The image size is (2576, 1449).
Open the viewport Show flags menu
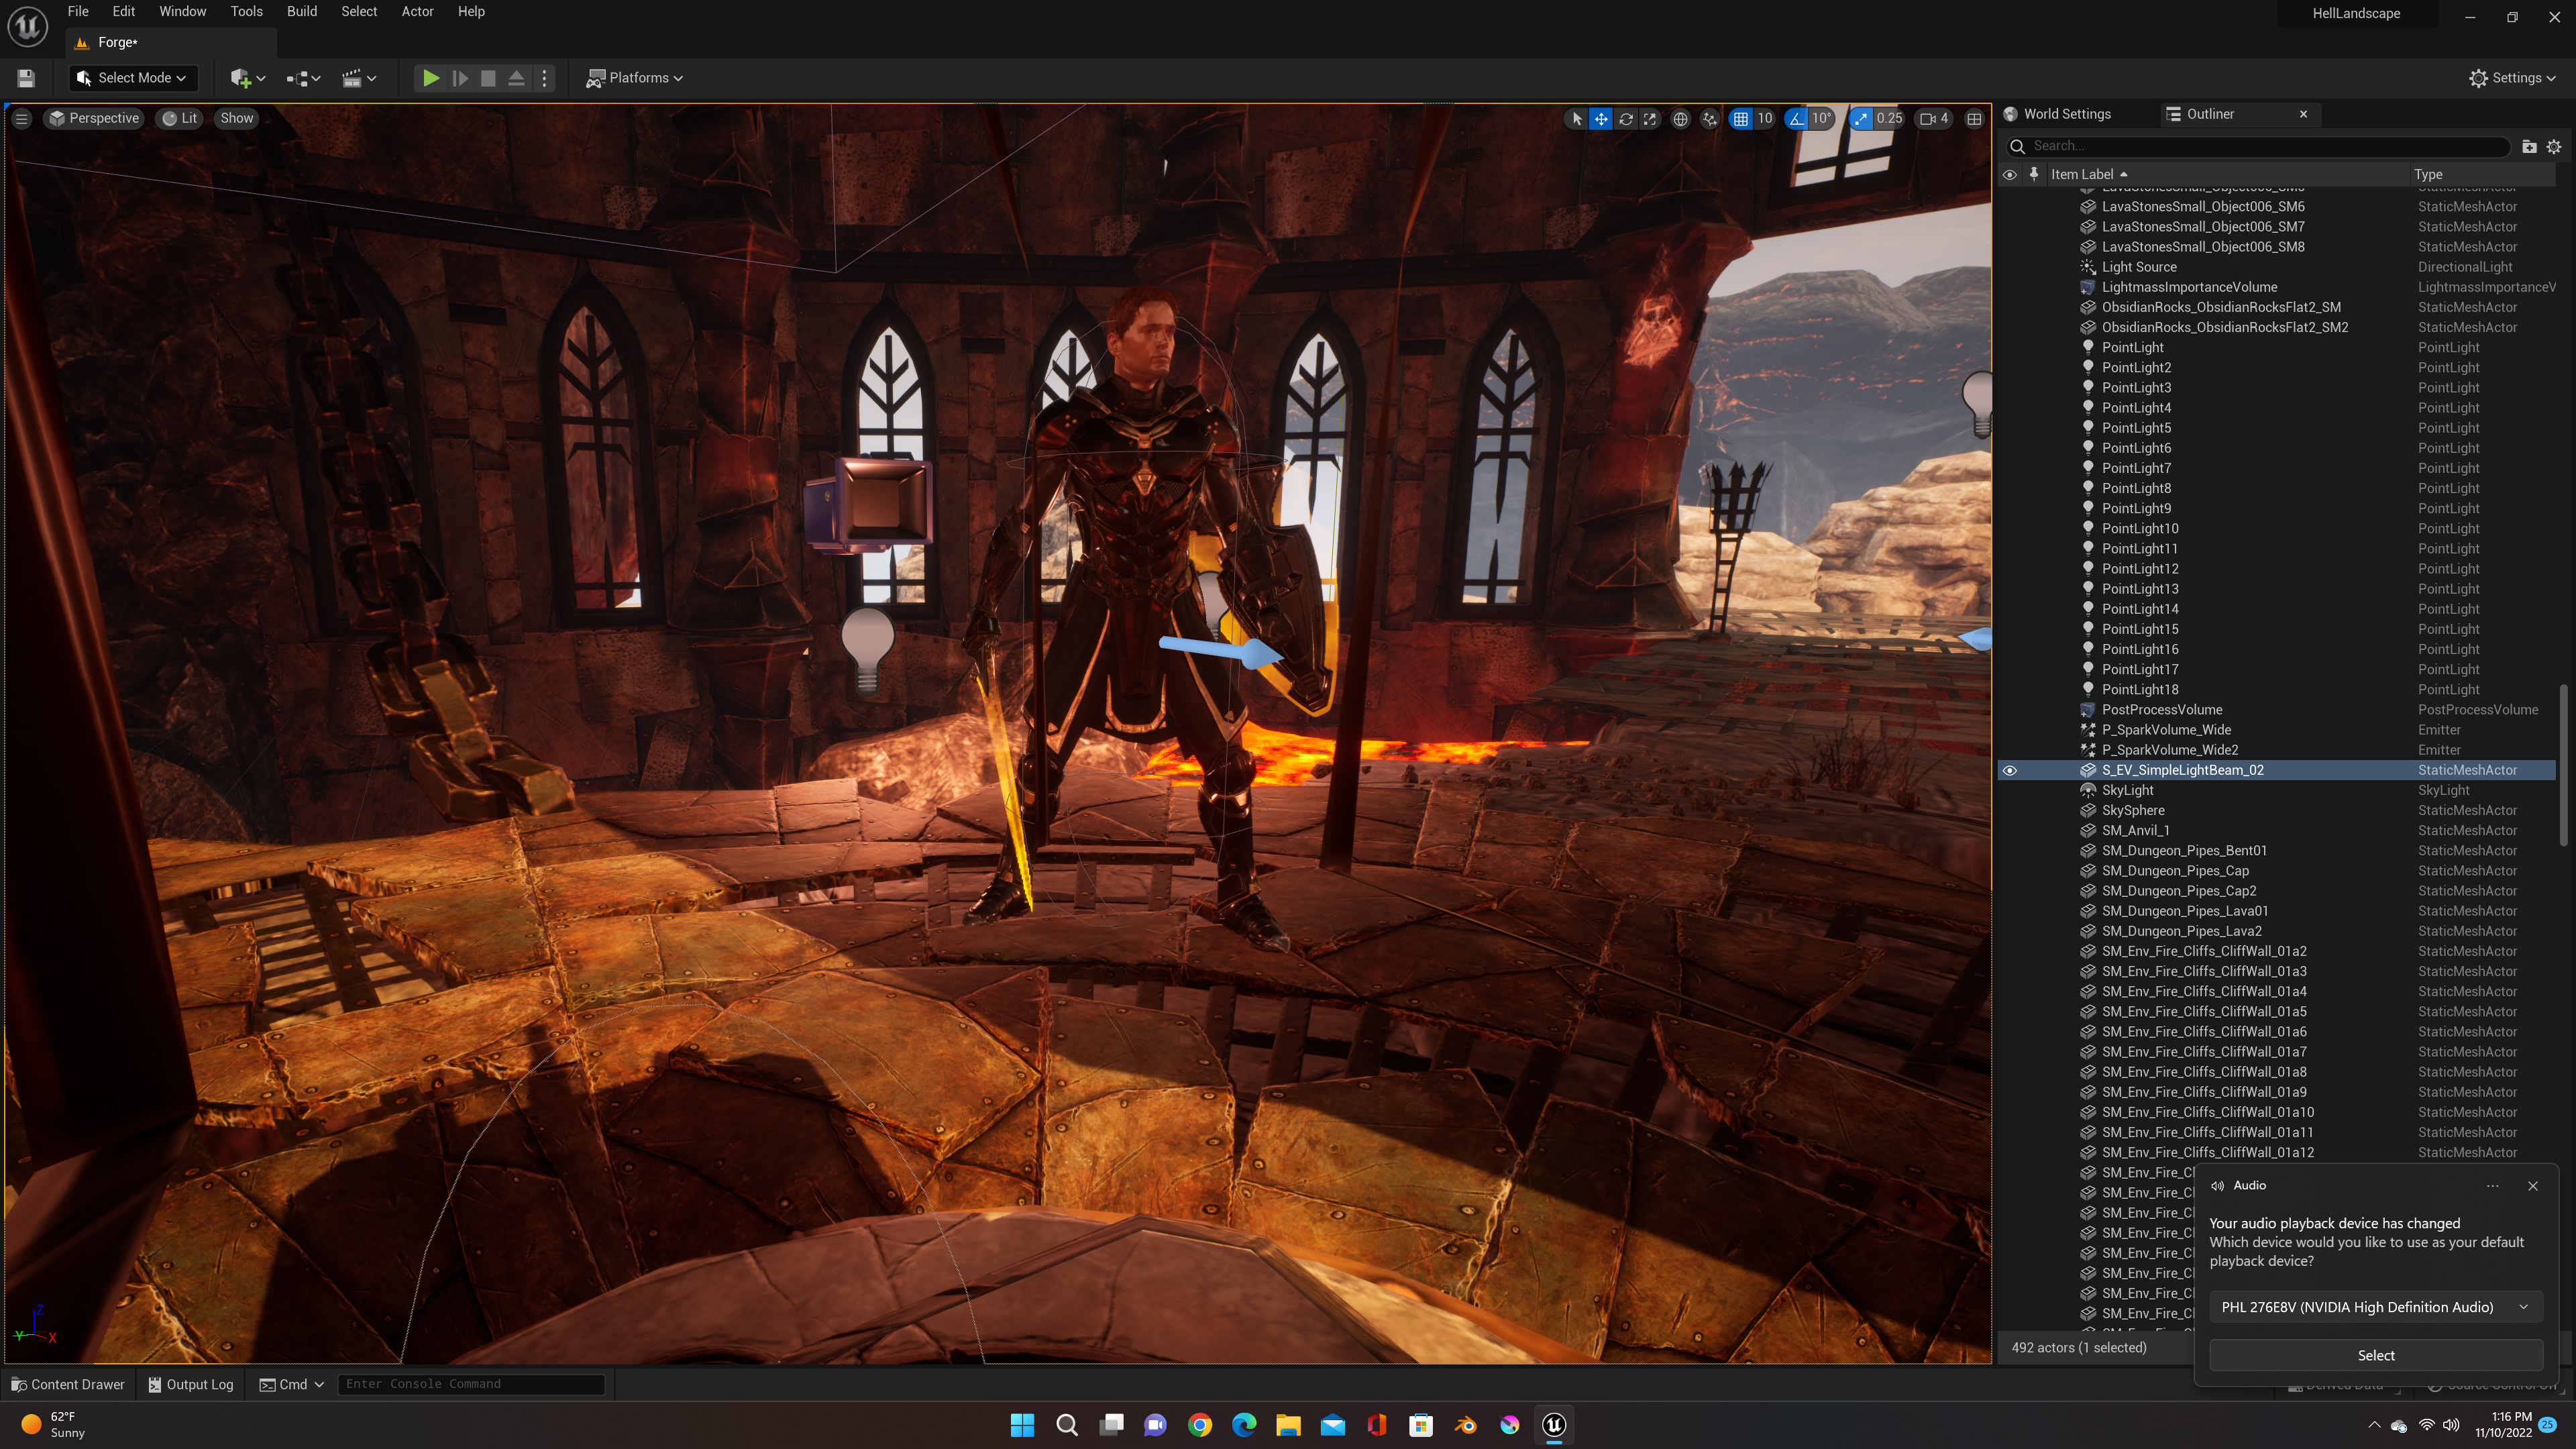(x=237, y=118)
